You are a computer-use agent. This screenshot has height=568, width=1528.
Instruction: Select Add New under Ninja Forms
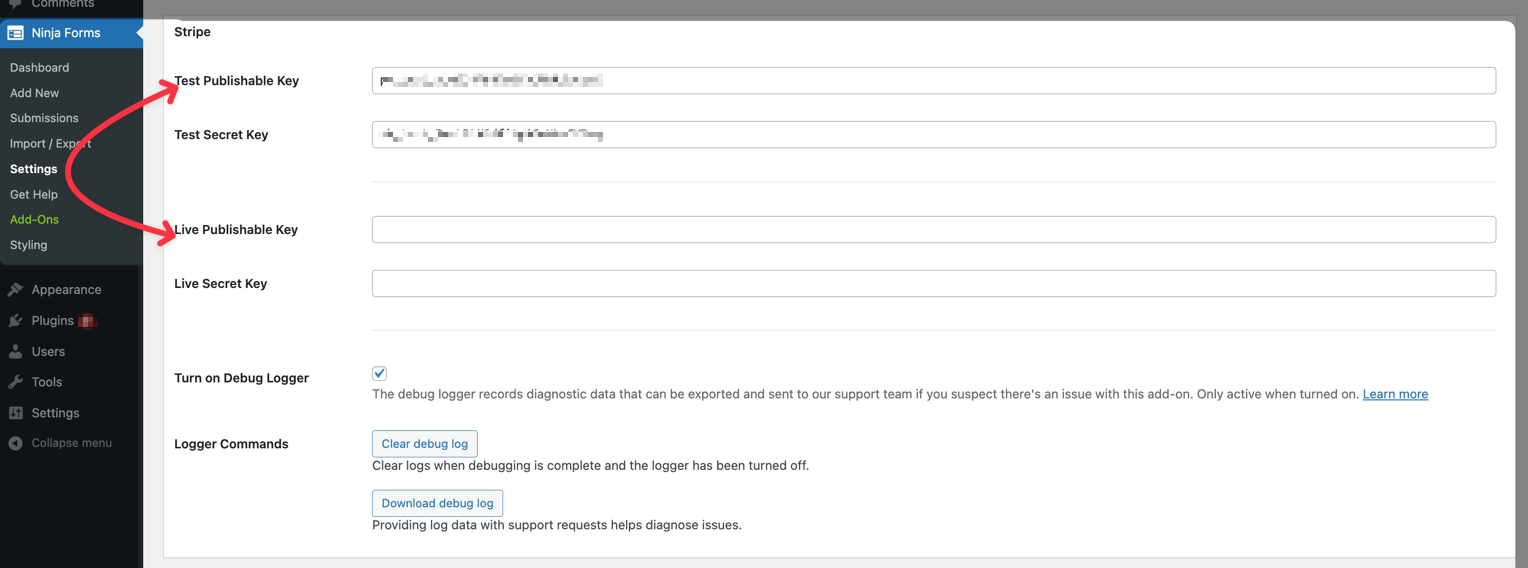point(35,93)
